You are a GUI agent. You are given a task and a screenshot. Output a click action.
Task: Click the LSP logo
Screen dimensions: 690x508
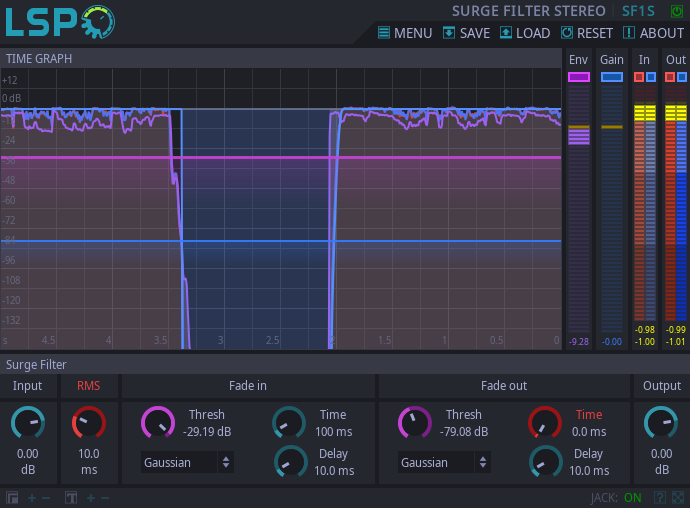click(60, 22)
